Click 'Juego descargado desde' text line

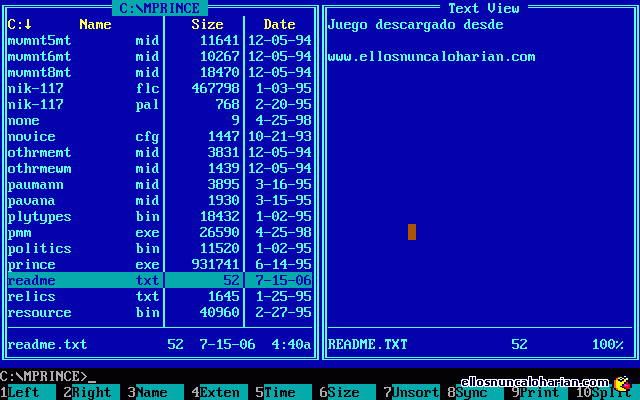point(416,24)
